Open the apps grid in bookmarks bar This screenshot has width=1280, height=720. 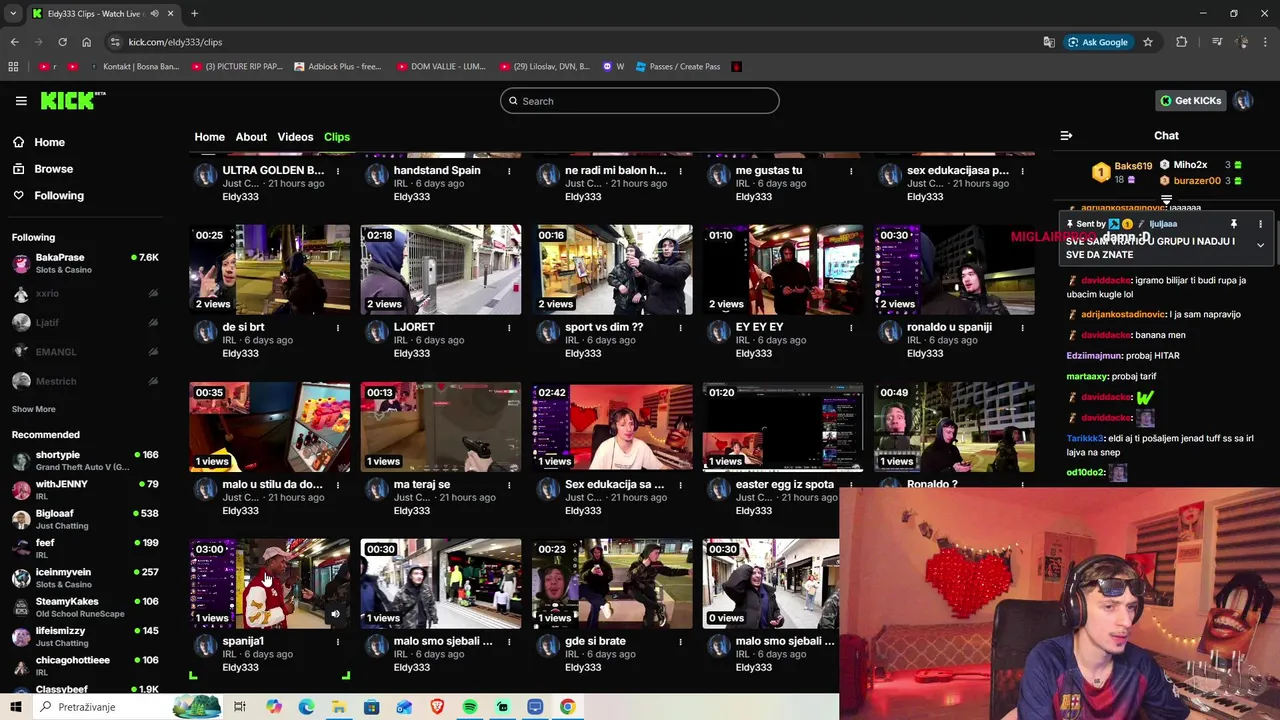(x=13, y=67)
